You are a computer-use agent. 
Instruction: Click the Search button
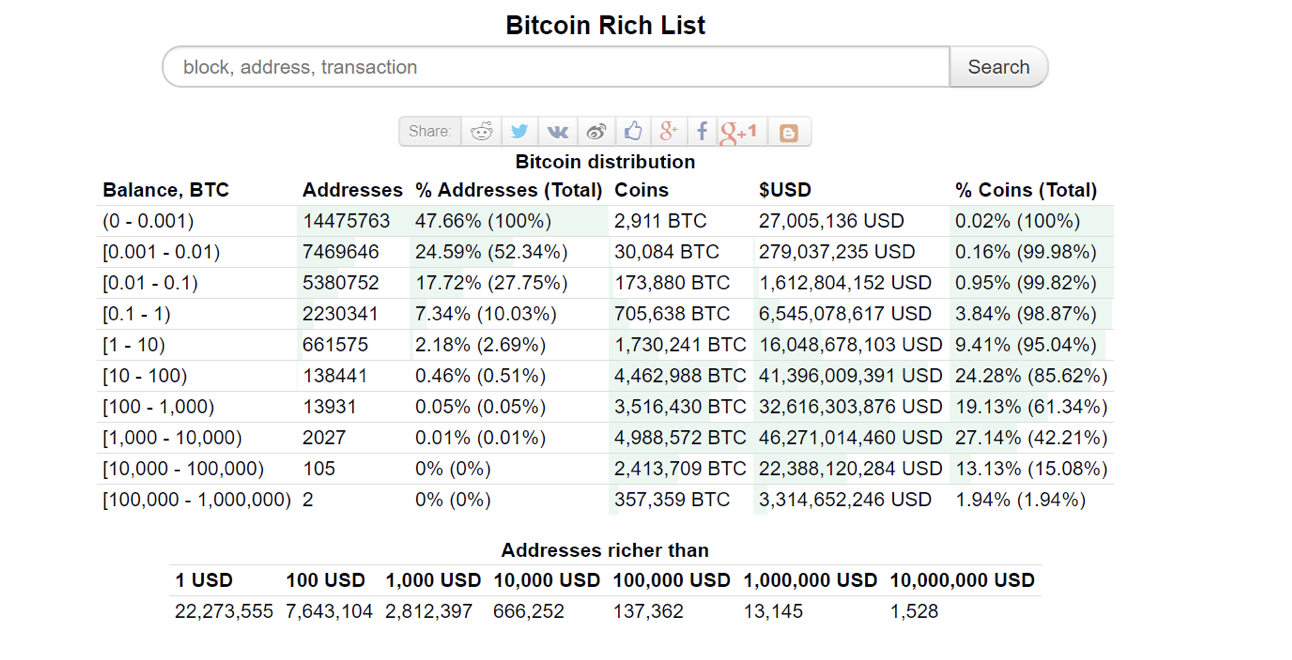point(998,66)
